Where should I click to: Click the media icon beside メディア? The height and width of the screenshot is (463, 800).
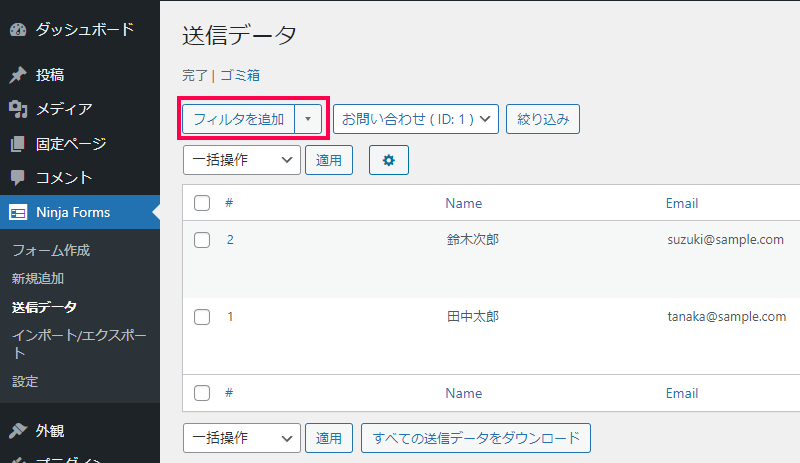[18, 109]
